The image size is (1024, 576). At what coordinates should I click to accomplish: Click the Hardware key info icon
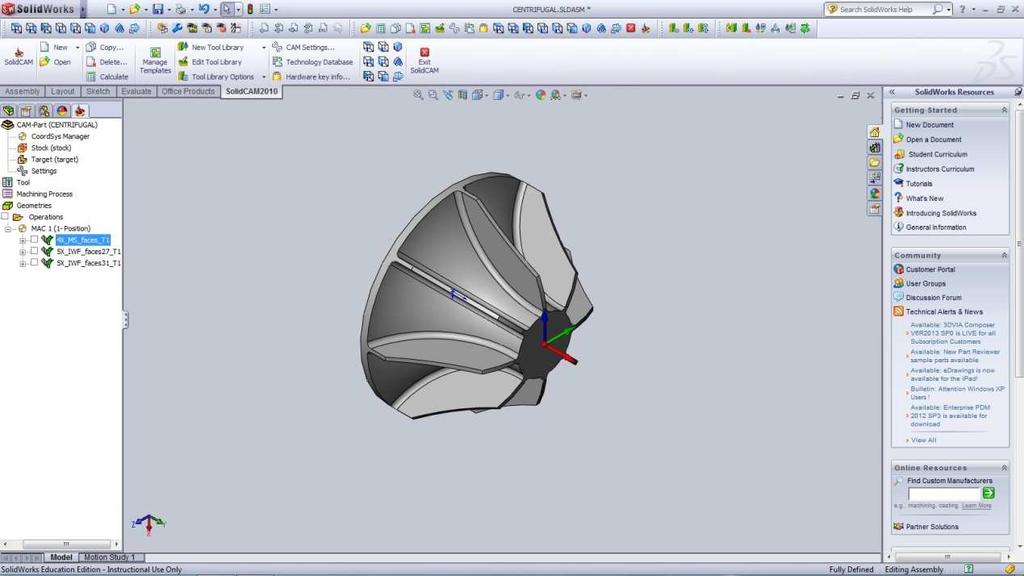coord(277,76)
